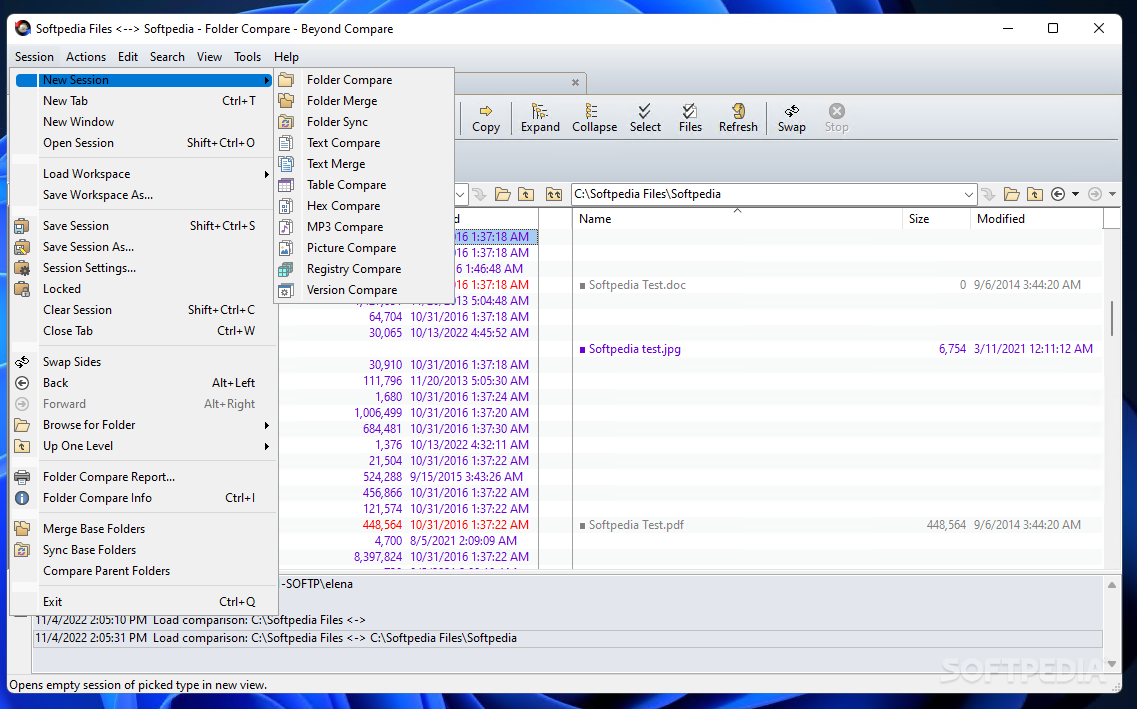
Task: Expand the Browse for Folder submenu
Action: click(144, 425)
